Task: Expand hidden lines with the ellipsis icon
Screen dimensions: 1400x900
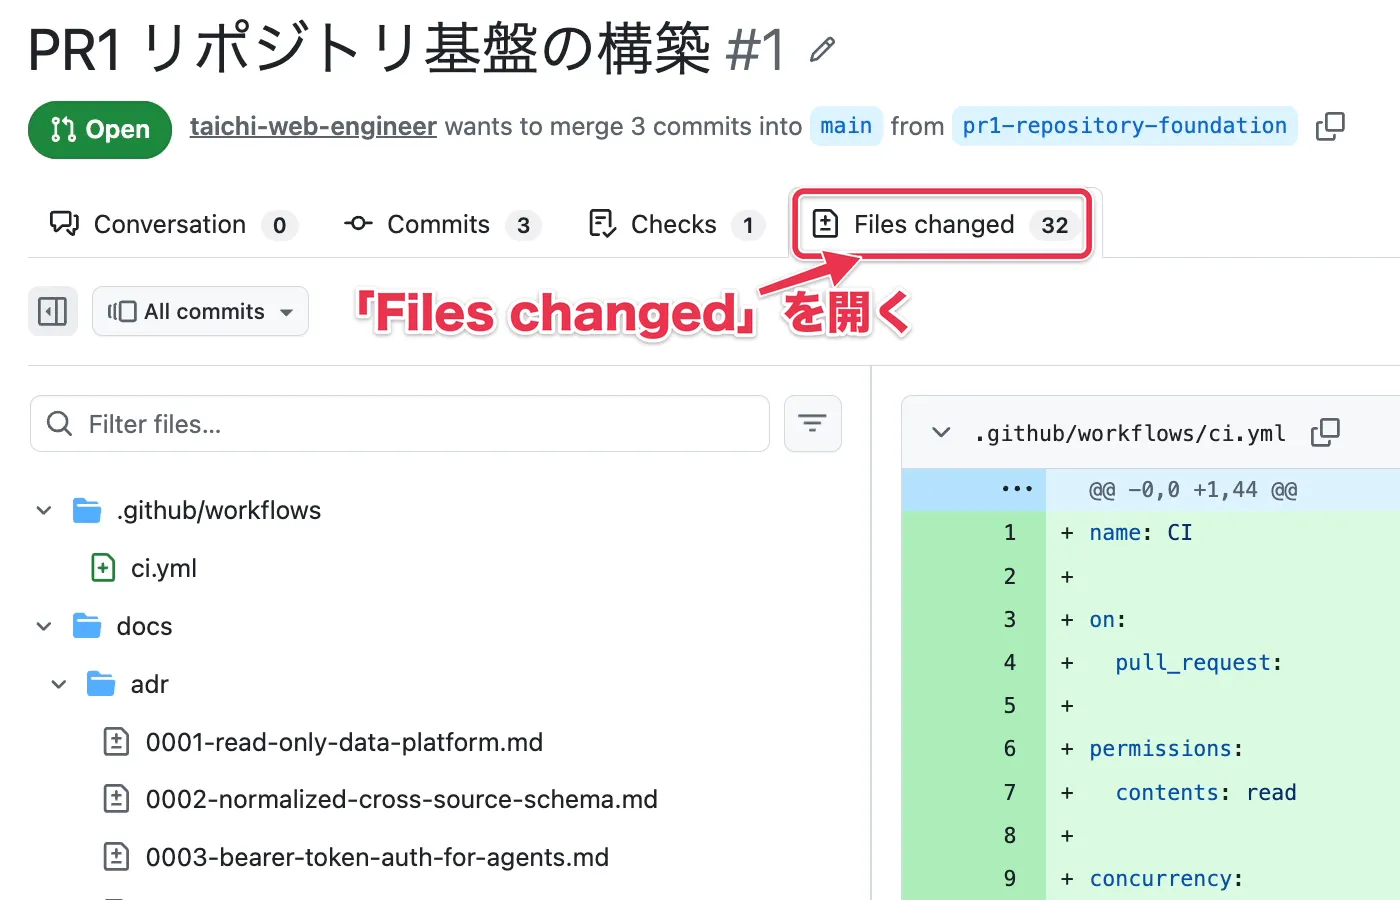Action: pos(1017,489)
